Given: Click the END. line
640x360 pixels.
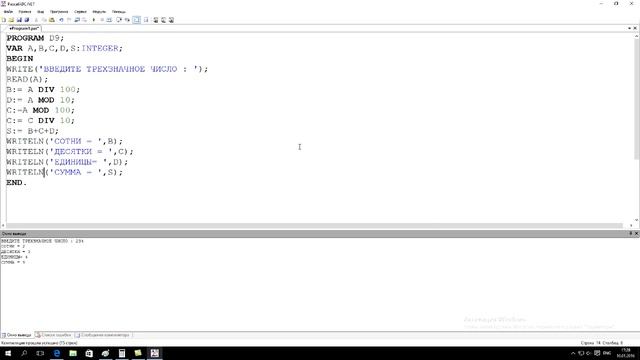Looking at the screenshot, I should click(16, 182).
